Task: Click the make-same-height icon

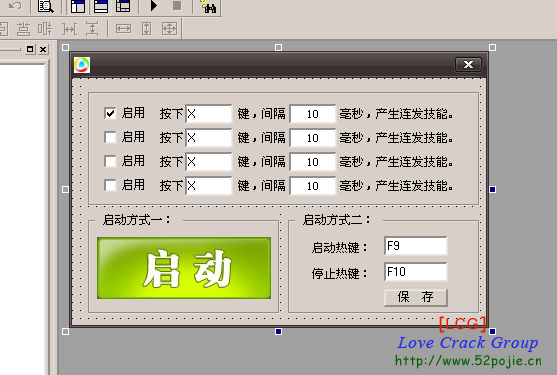Action: pyautogui.click(x=146, y=29)
